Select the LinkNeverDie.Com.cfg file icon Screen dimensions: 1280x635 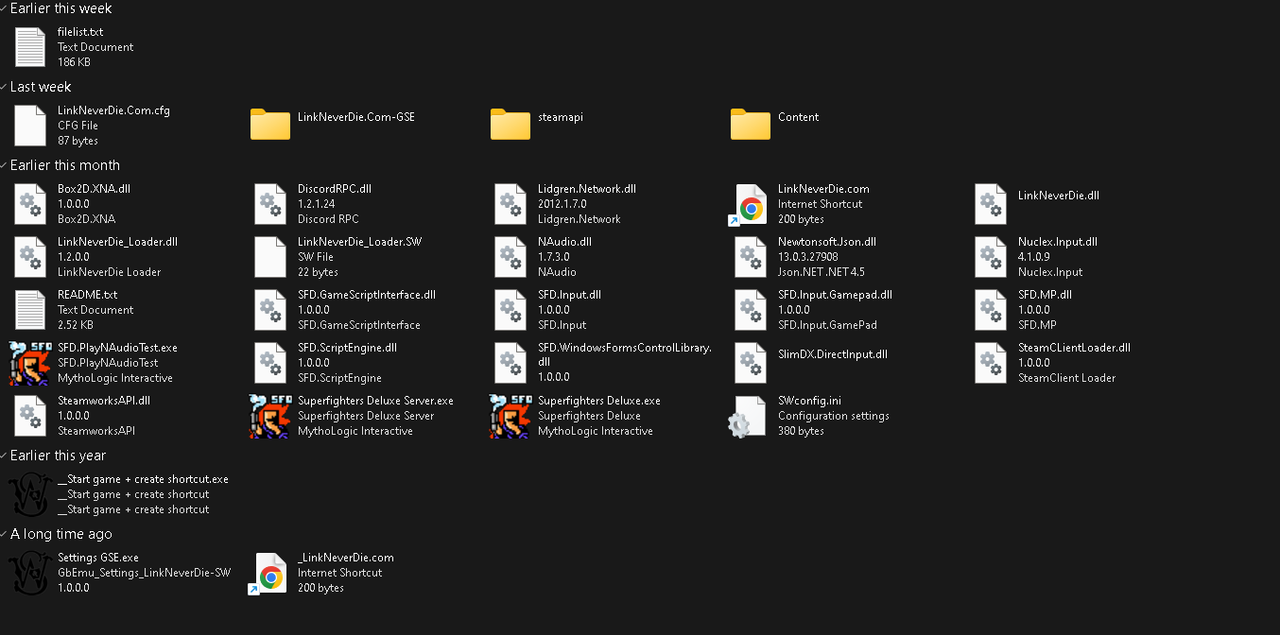30,126
